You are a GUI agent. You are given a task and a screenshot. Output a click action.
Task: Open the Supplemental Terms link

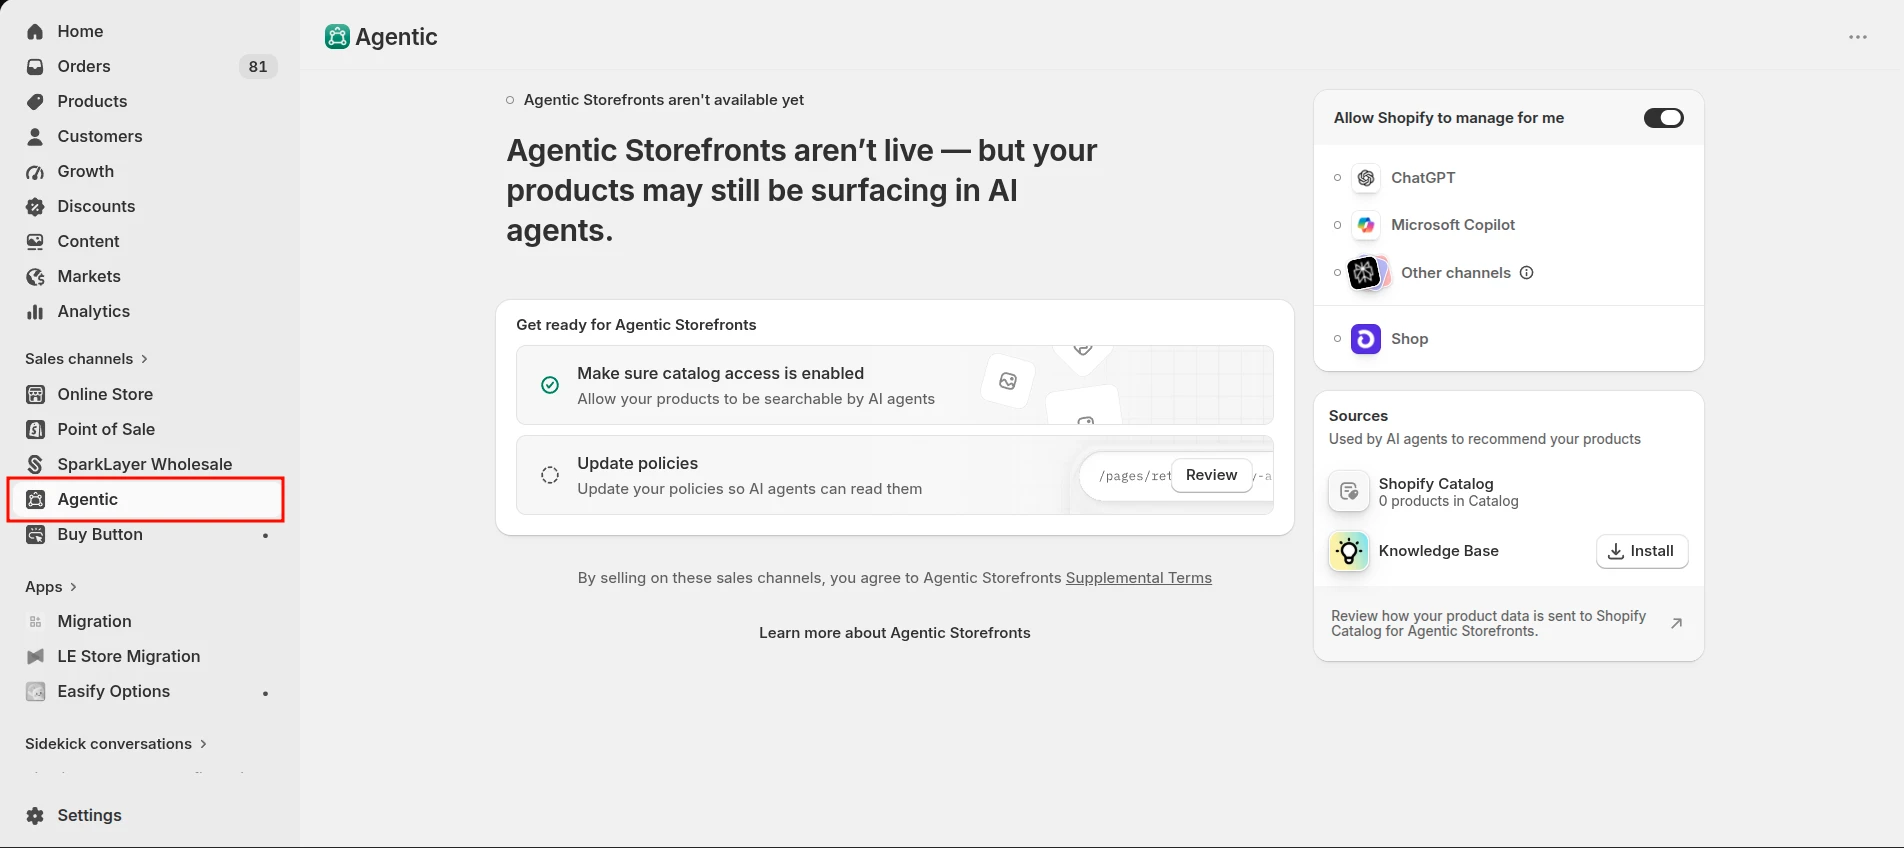tap(1138, 578)
